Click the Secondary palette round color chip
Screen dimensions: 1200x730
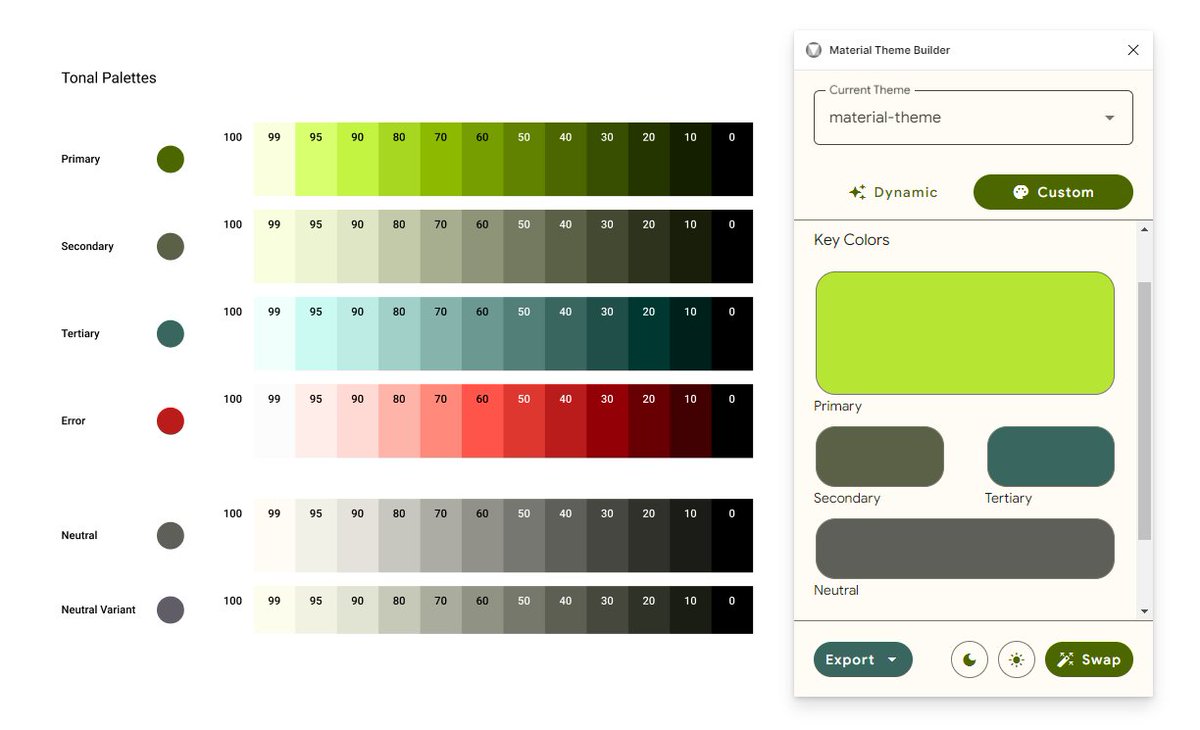(x=170, y=246)
